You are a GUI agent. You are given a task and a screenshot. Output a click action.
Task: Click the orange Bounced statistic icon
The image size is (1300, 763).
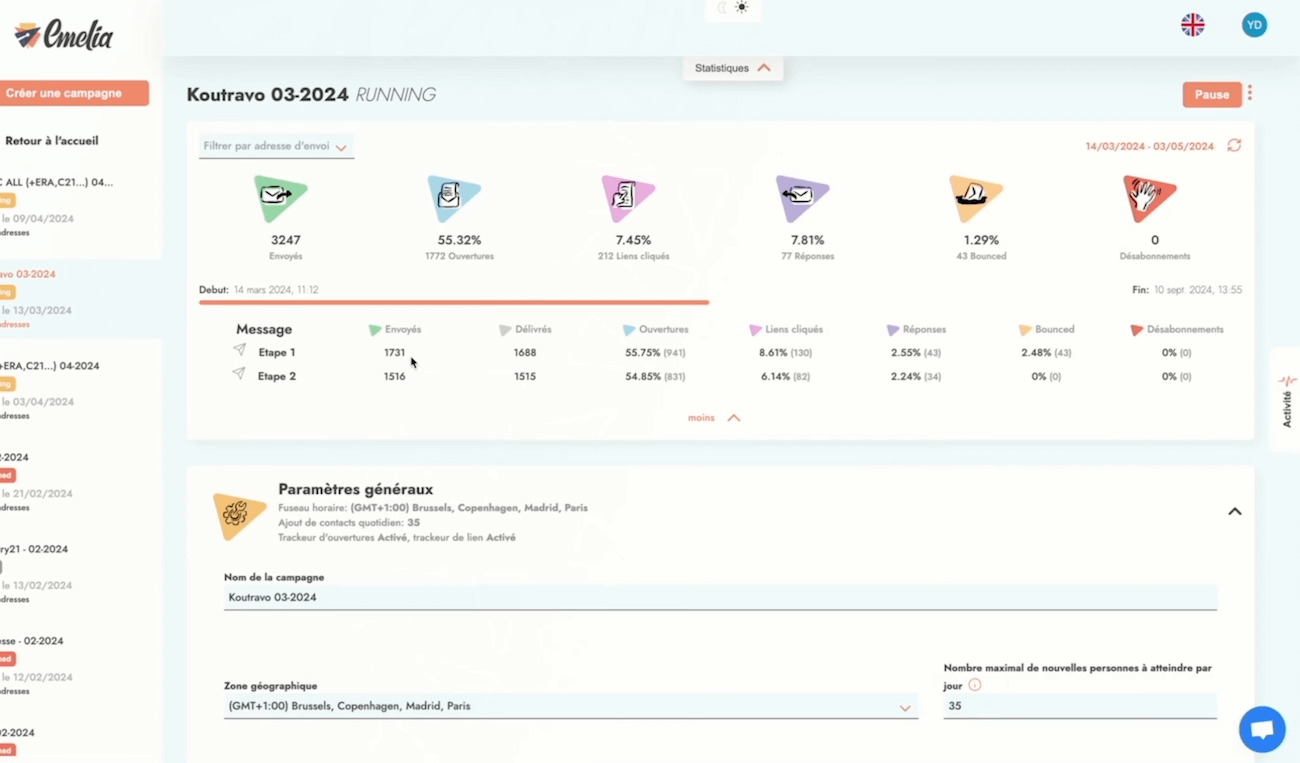click(x=975, y=199)
